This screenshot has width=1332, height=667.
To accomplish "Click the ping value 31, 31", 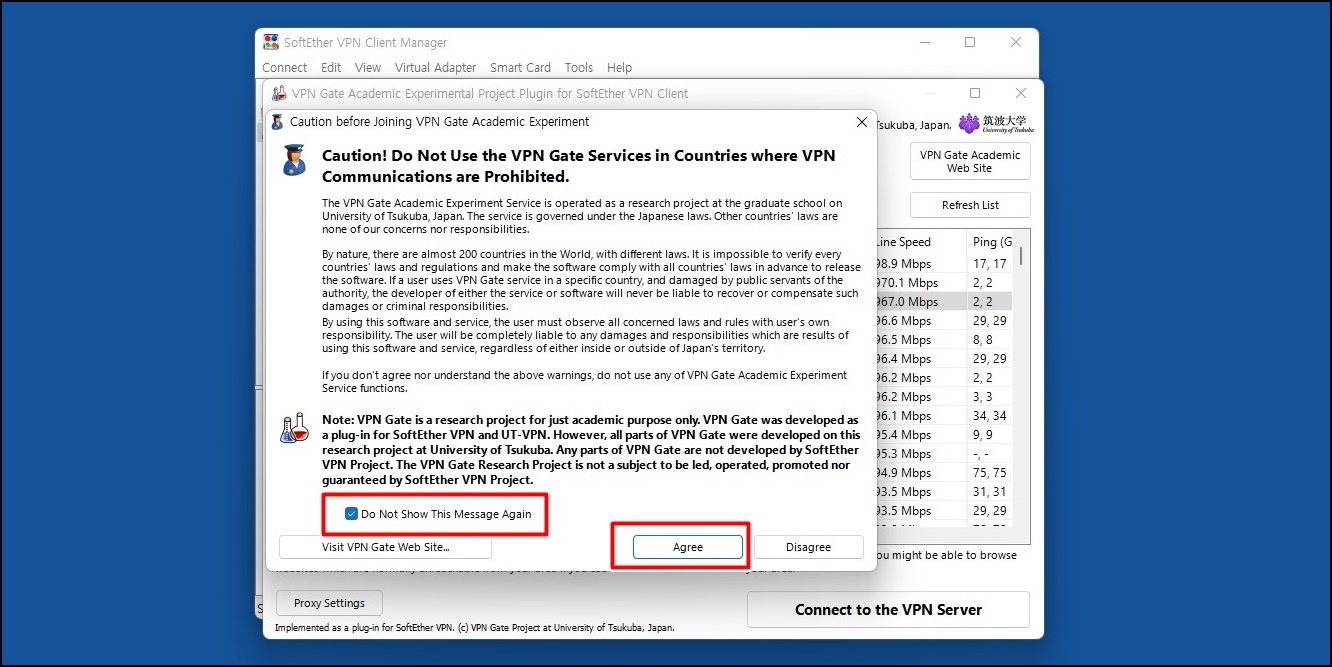I will 989,492.
